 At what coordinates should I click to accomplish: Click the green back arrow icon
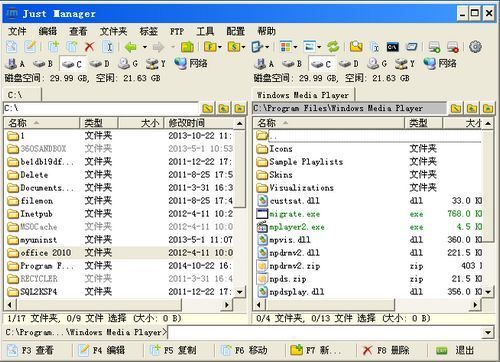[130, 47]
